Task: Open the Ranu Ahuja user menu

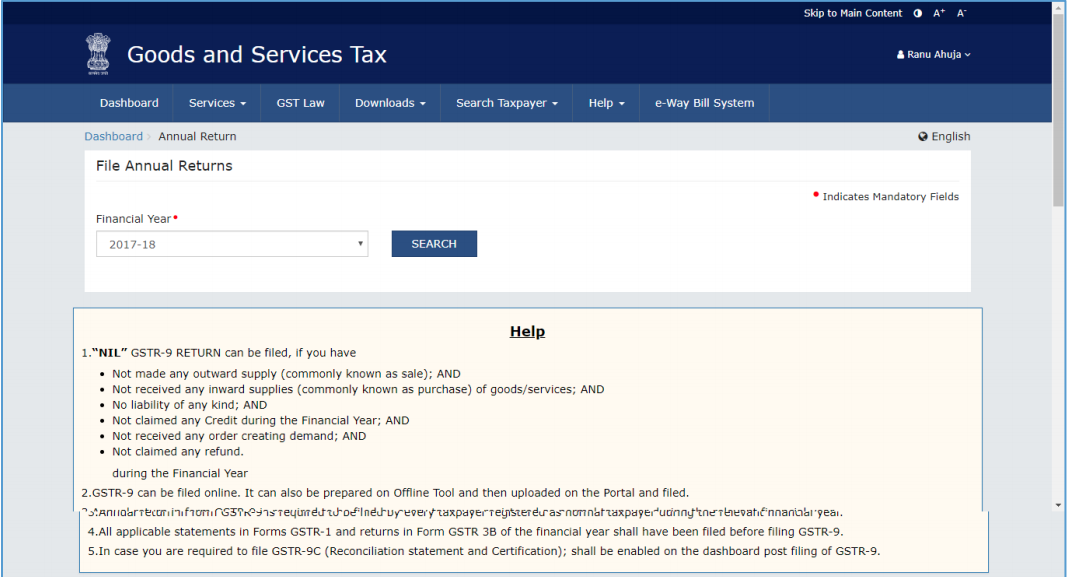Action: click(x=933, y=54)
